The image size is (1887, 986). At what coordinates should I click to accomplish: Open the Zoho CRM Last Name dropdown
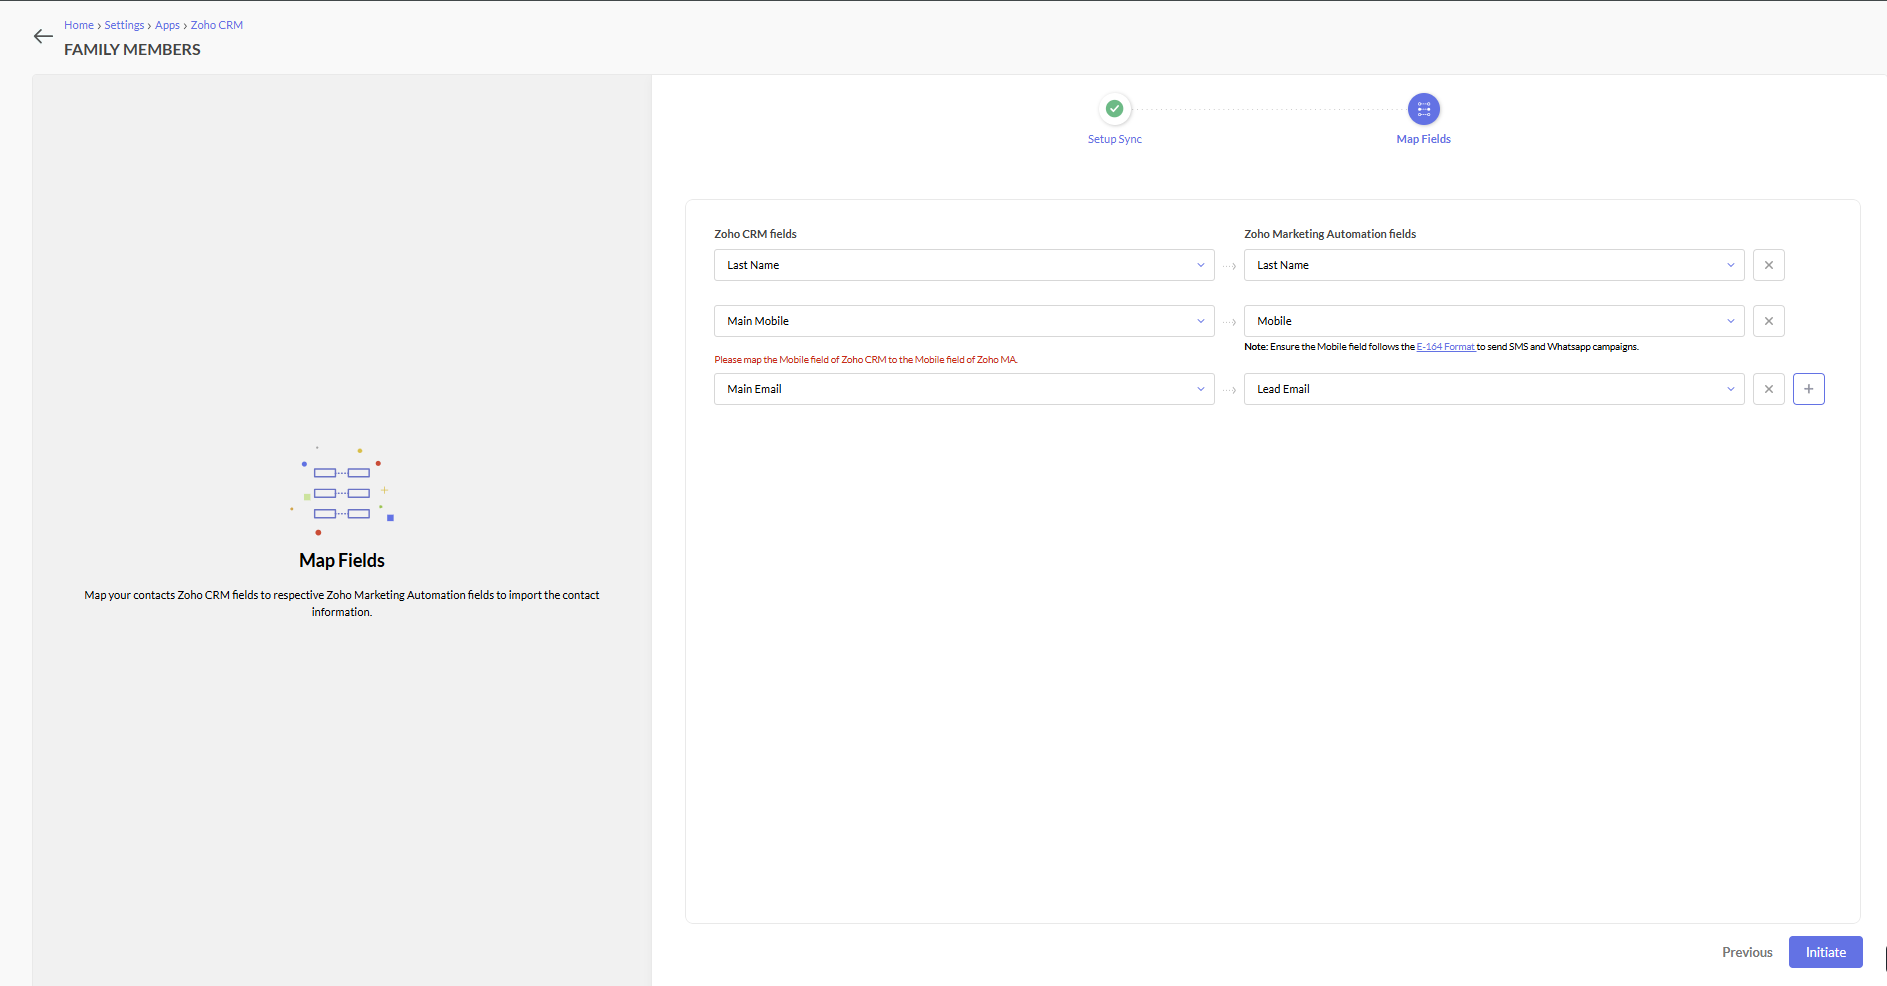[x=964, y=265]
